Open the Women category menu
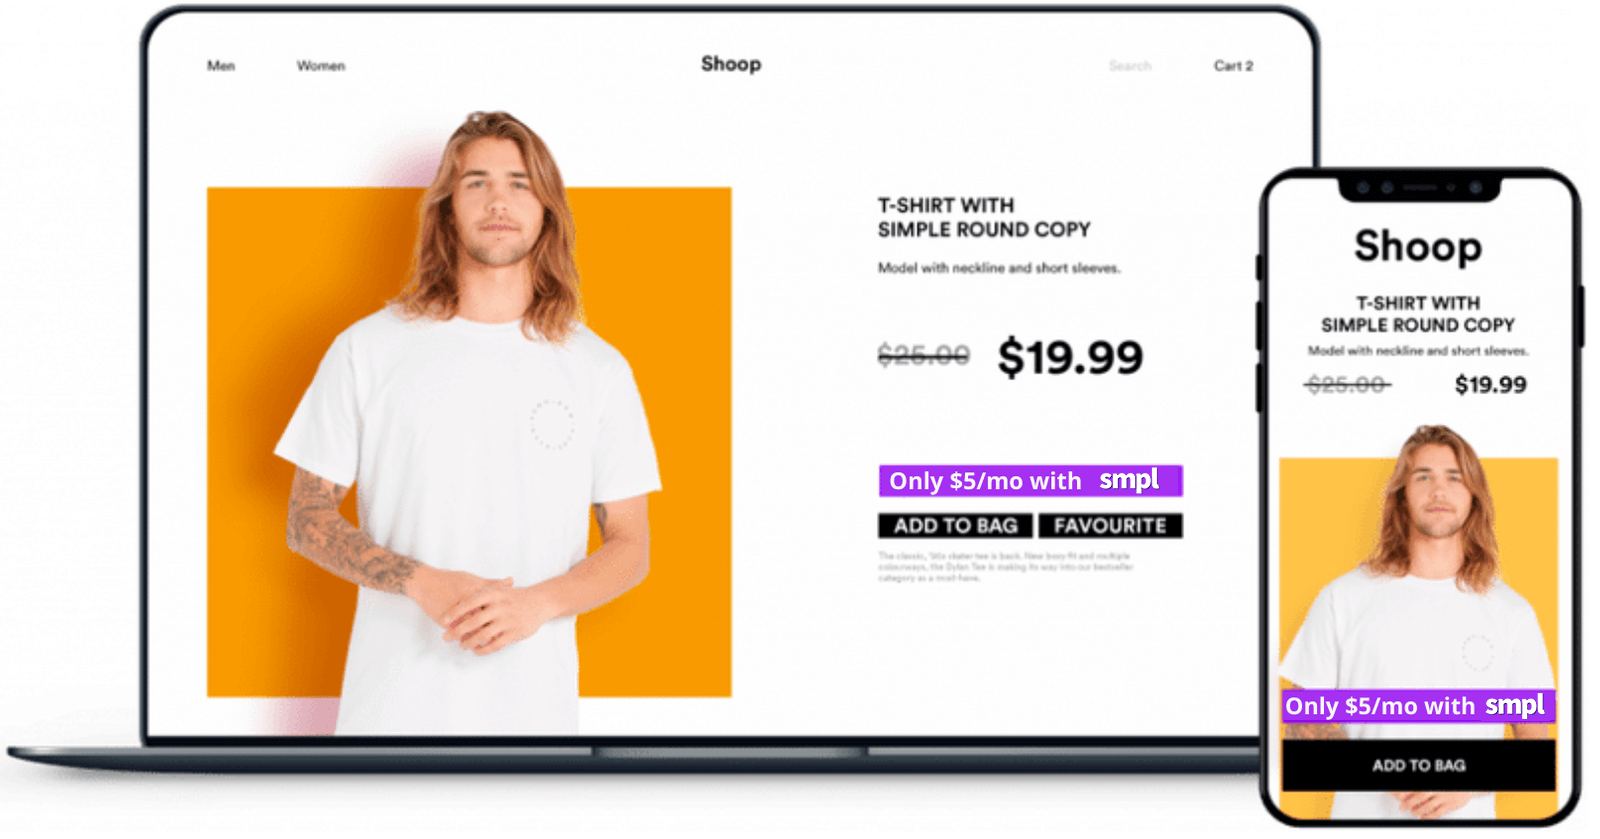The height and width of the screenshot is (839, 1600). (321, 66)
